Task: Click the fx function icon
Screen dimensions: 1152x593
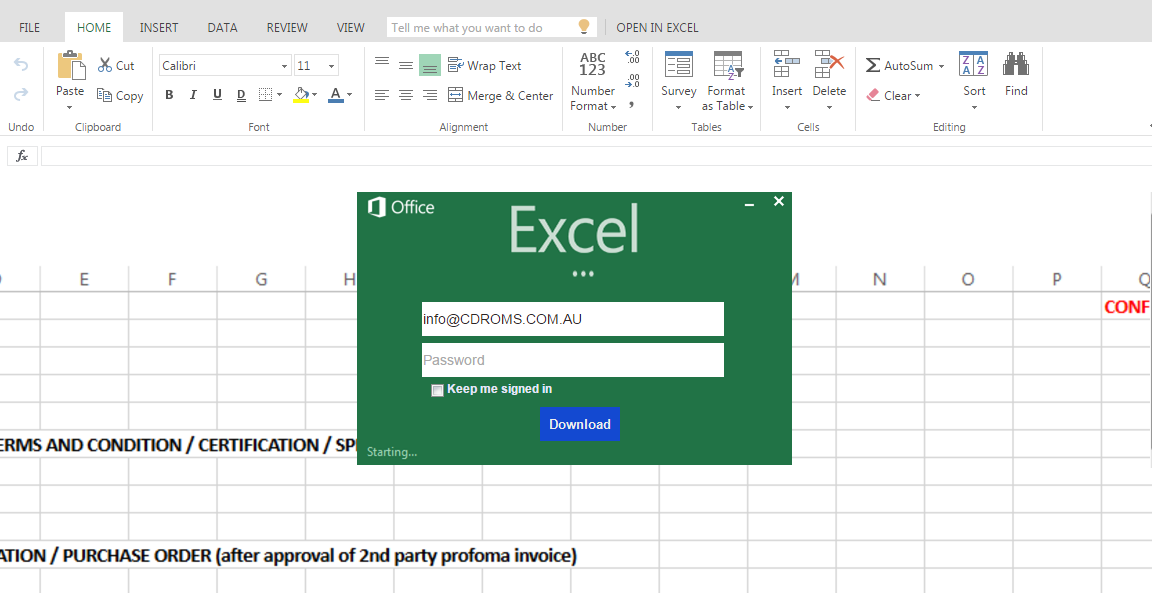Action: pos(22,156)
